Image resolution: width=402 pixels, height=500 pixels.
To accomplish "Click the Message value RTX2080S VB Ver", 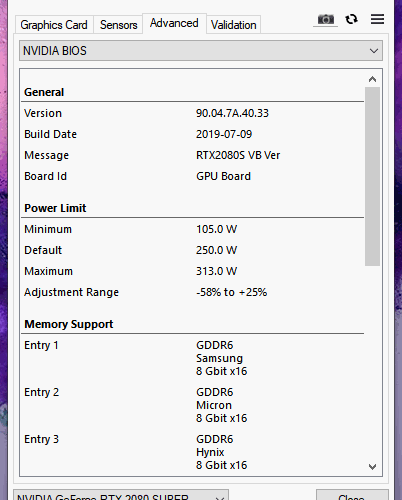I will pyautogui.click(x=238, y=155).
